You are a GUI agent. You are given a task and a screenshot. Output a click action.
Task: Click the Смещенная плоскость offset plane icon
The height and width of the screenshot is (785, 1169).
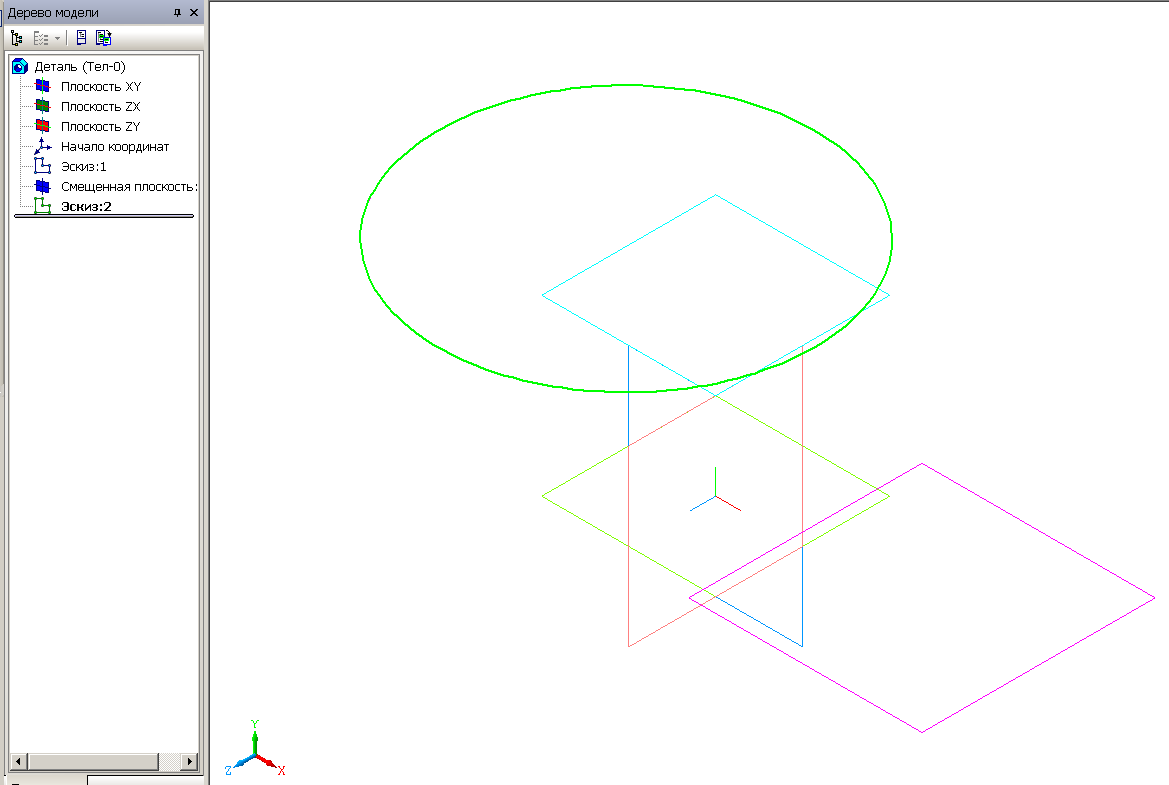coord(42,186)
